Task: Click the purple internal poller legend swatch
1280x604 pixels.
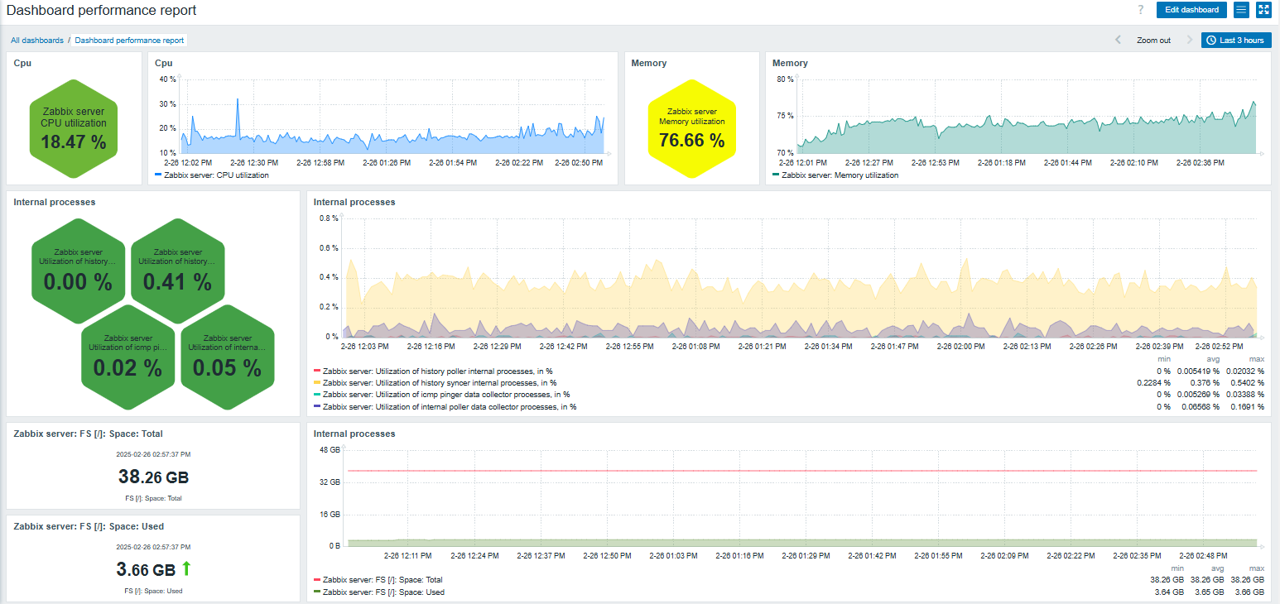Action: (x=317, y=407)
